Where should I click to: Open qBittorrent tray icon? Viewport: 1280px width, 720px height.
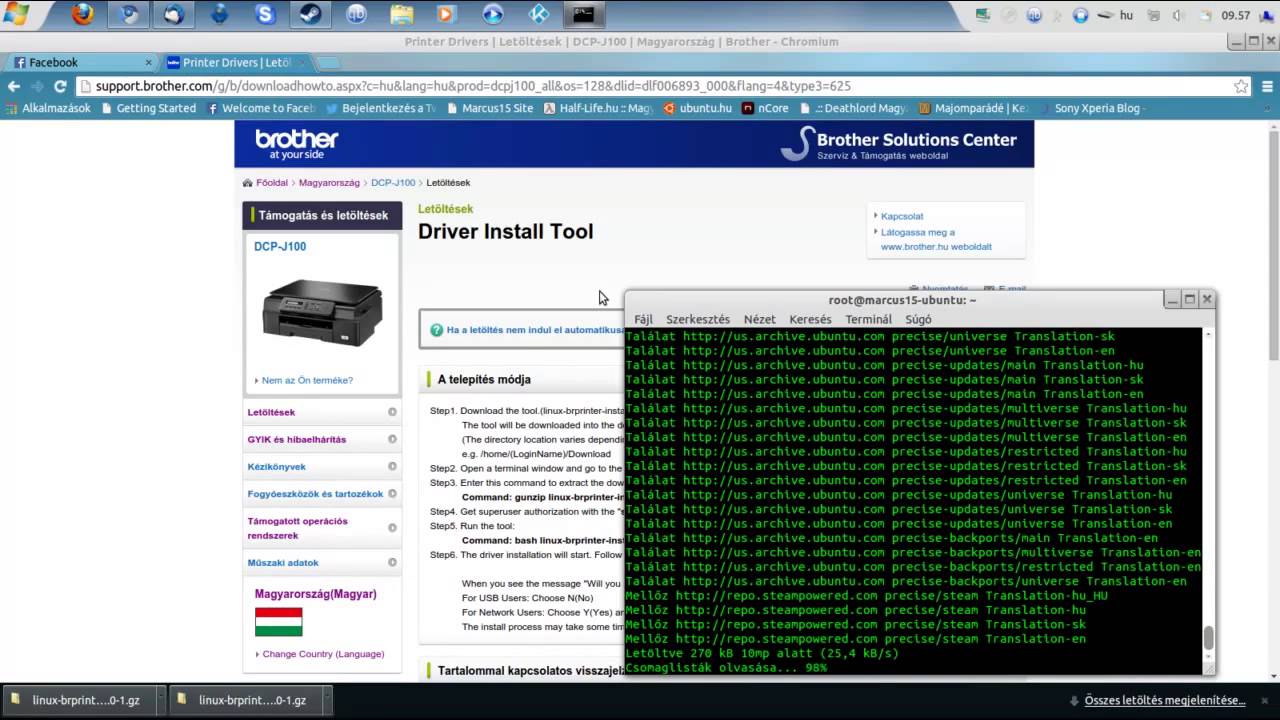(x=1034, y=15)
